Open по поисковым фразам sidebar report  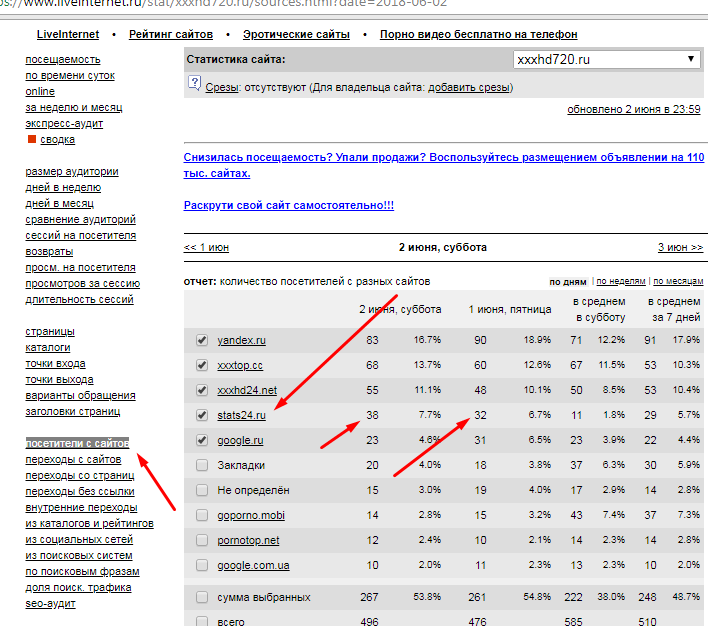[x=78, y=571]
